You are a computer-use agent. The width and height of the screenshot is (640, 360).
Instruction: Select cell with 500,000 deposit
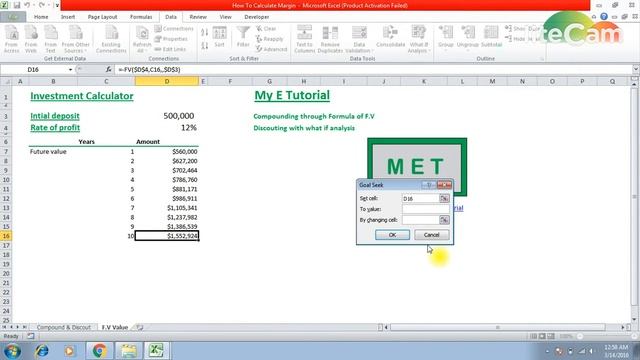point(167,116)
